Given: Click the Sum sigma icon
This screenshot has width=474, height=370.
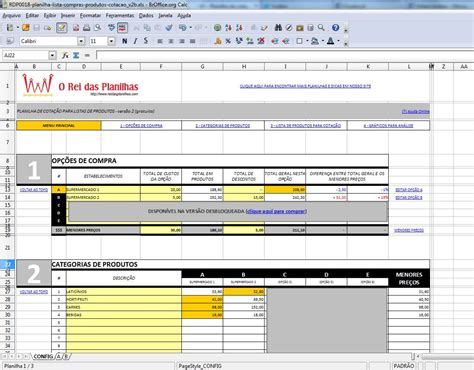Looking at the screenshot, I should pos(76,55).
